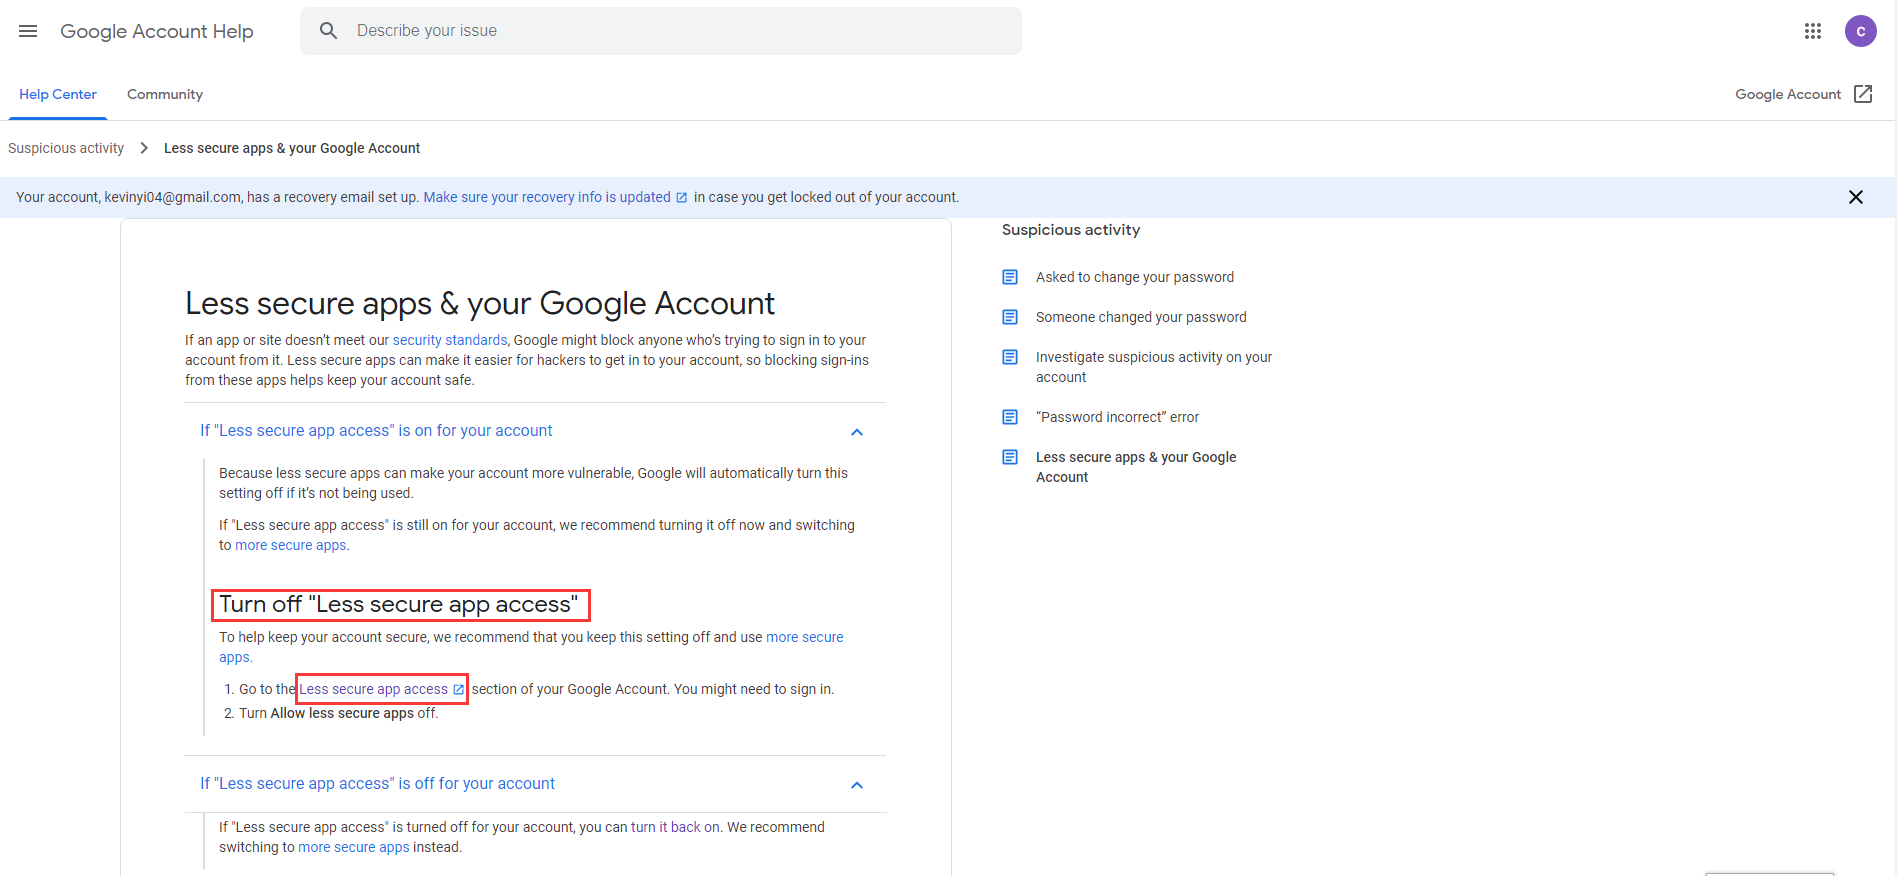Toggle heading If "Less secure app access" is off
The height and width of the screenshot is (876, 1897).
tap(377, 784)
